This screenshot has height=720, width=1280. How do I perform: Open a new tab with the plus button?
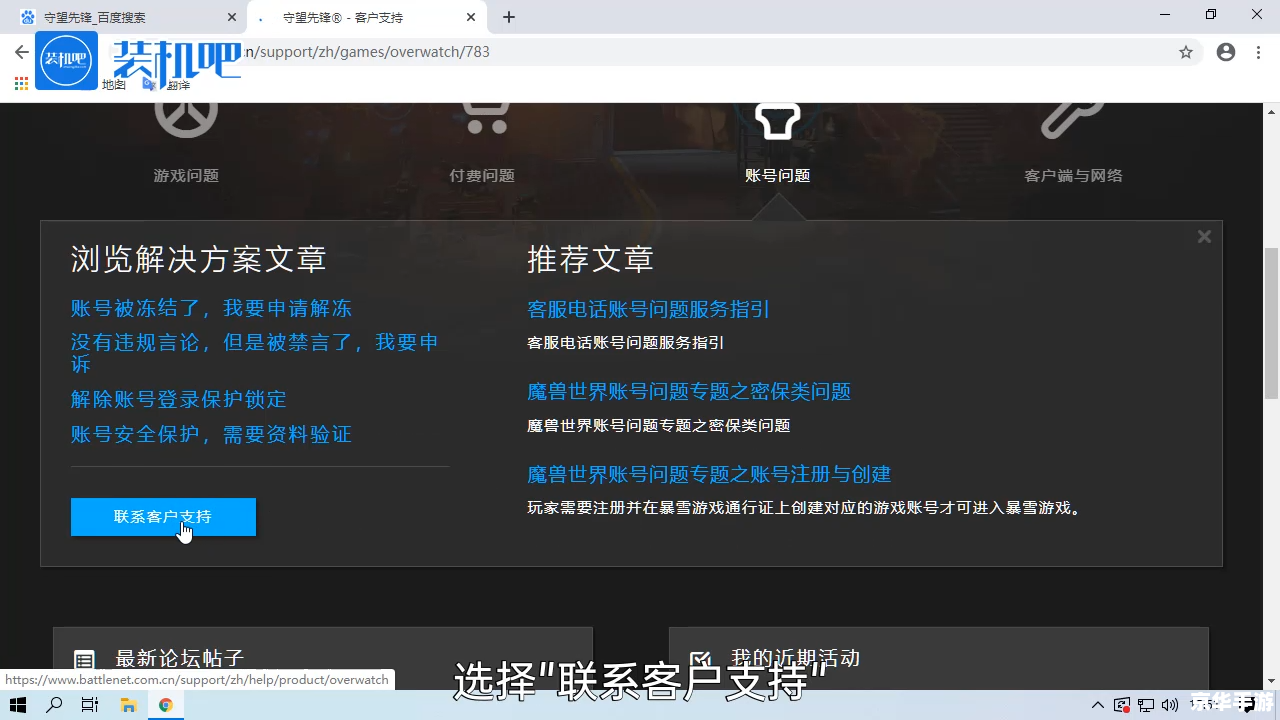point(509,17)
